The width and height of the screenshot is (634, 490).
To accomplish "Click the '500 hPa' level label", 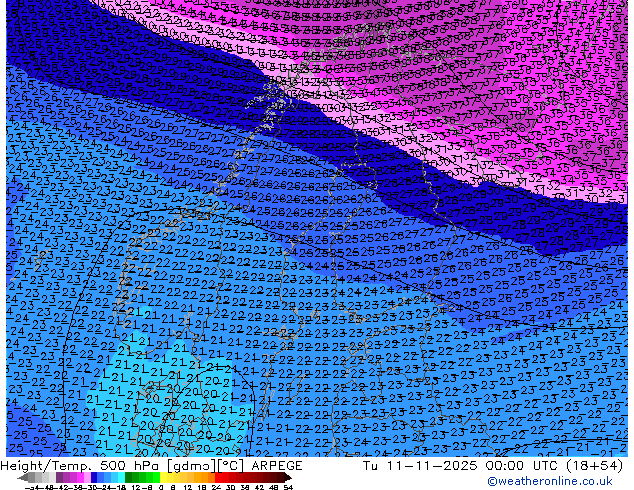I will (131, 466).
